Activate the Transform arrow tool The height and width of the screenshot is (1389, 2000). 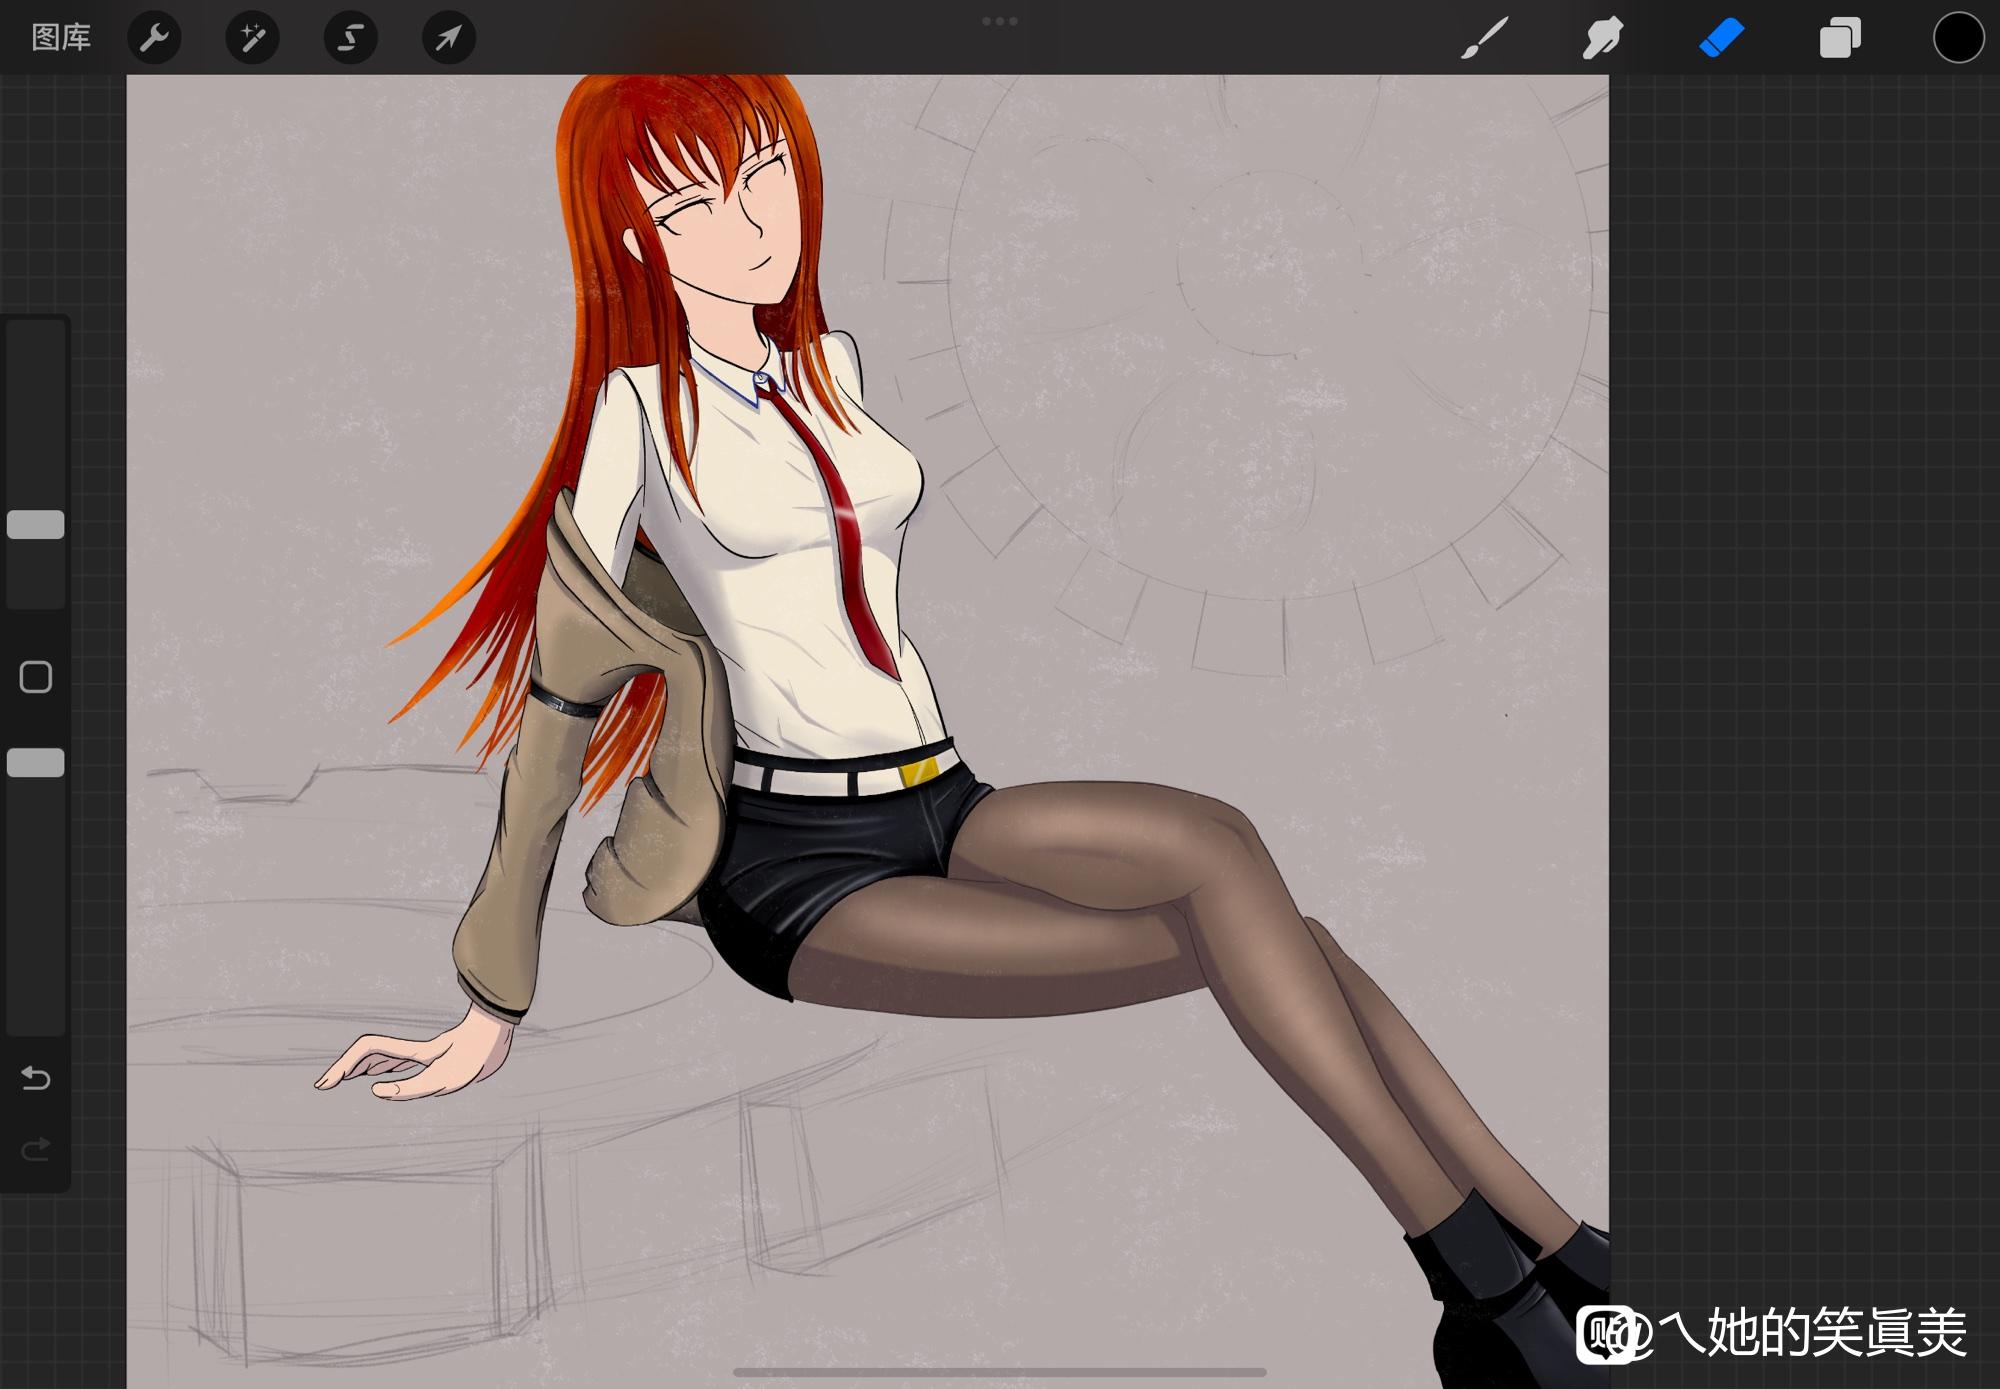(448, 38)
